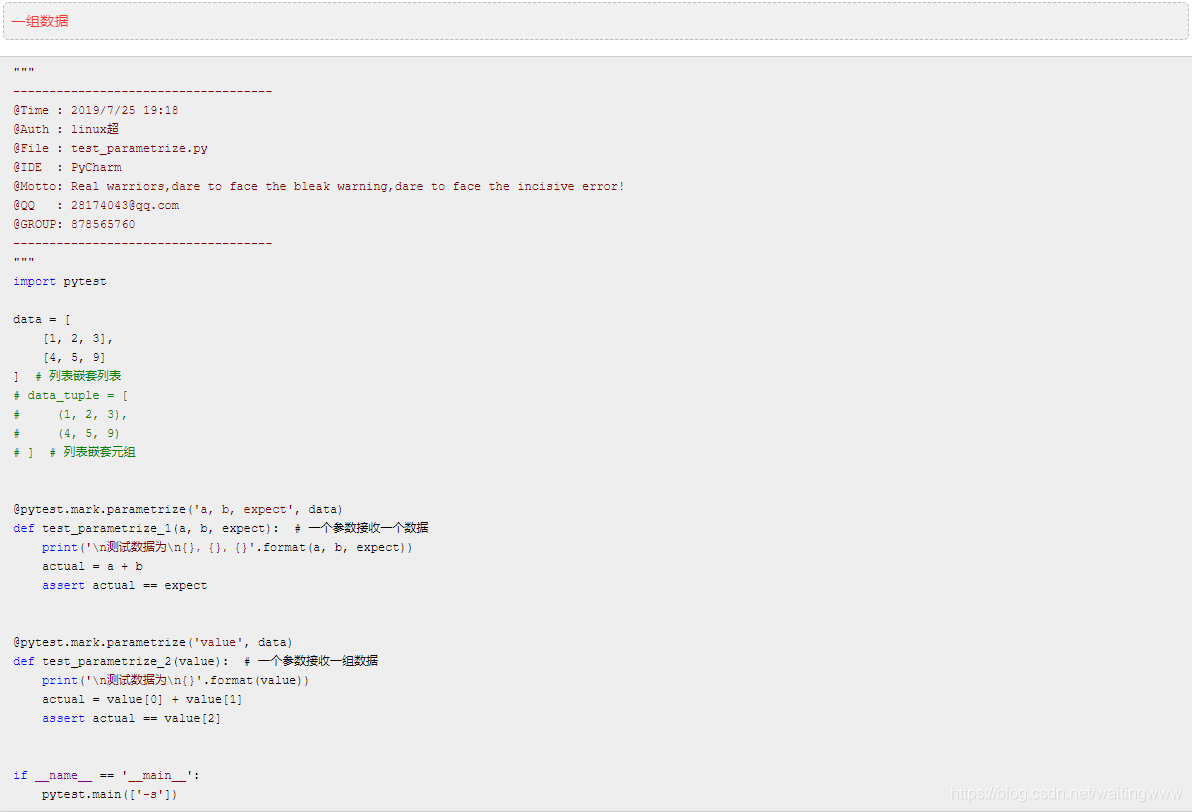Click the '@Time : 2019/7/25 19:18' line
The width and height of the screenshot is (1192, 812).
[x=96, y=110]
